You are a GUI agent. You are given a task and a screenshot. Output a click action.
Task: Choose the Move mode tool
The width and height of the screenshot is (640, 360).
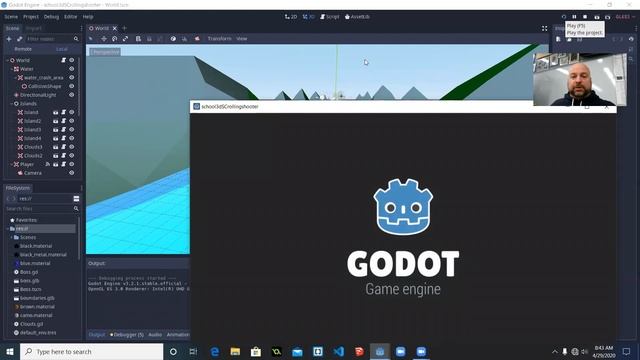coord(104,39)
